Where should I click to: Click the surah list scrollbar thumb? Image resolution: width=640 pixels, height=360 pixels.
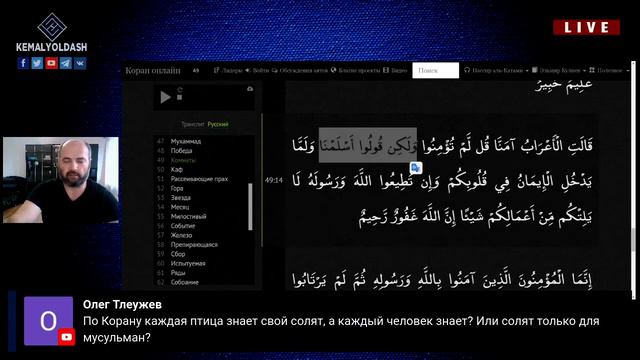[250, 207]
